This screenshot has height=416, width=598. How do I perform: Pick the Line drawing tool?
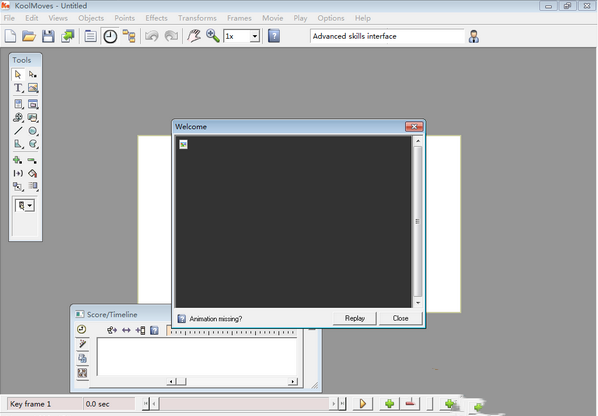point(18,131)
